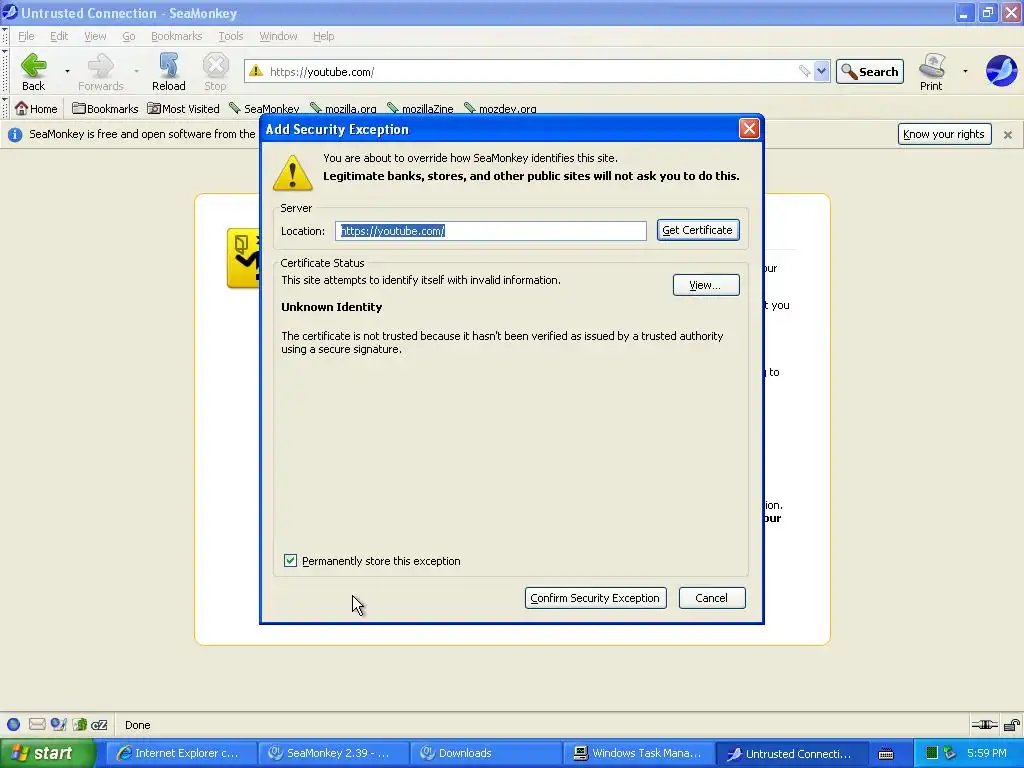Open the Edit menu

(59, 36)
